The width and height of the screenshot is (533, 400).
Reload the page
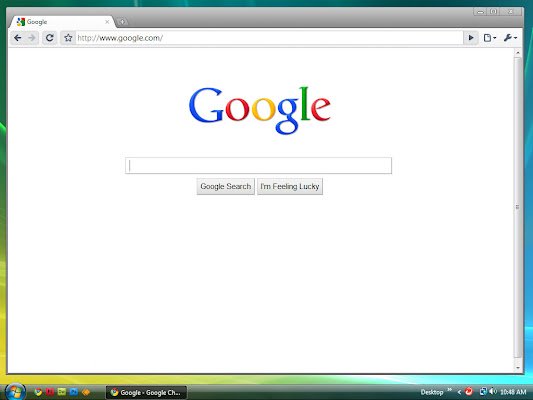50,38
